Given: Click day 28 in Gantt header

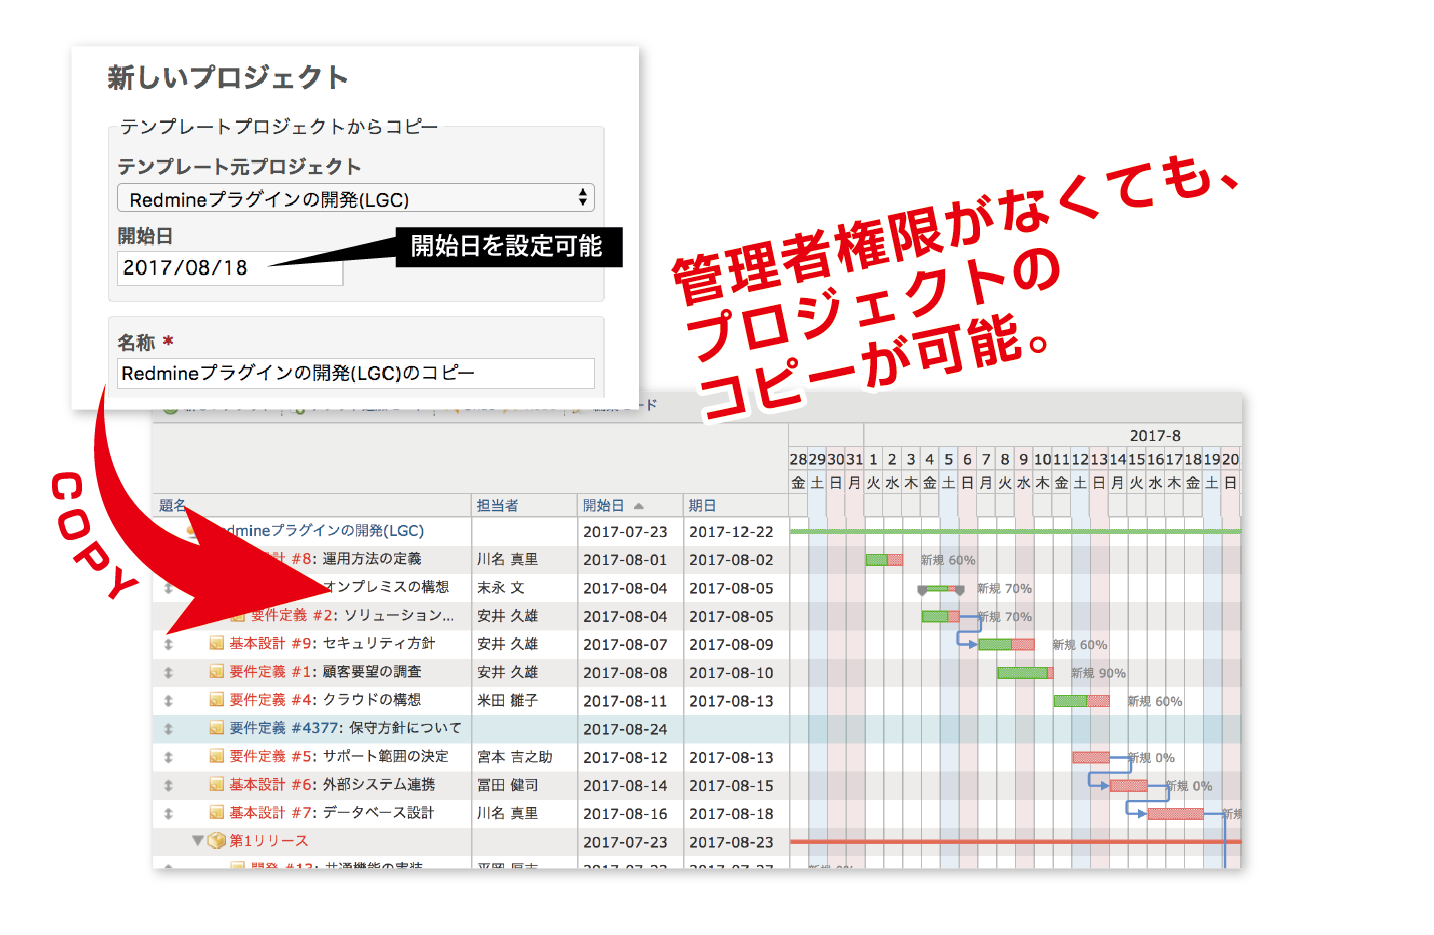Looking at the screenshot, I should [798, 459].
